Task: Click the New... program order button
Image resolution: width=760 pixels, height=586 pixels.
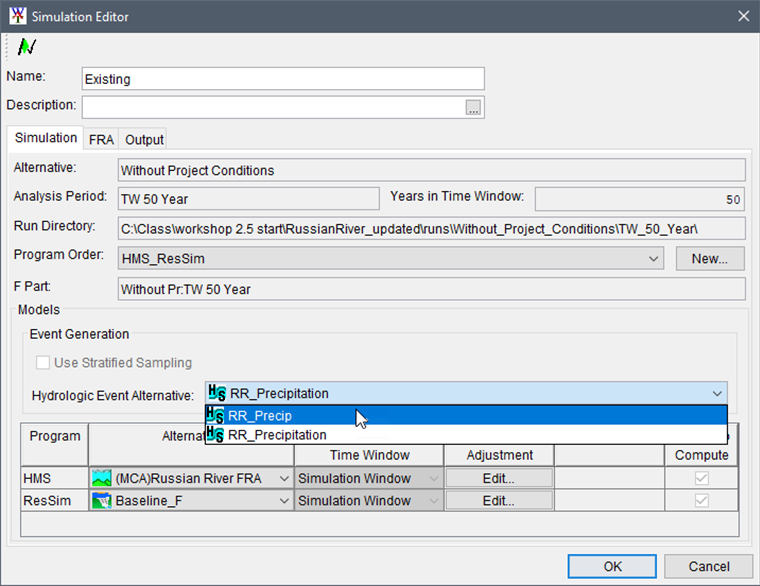Action: 710,258
